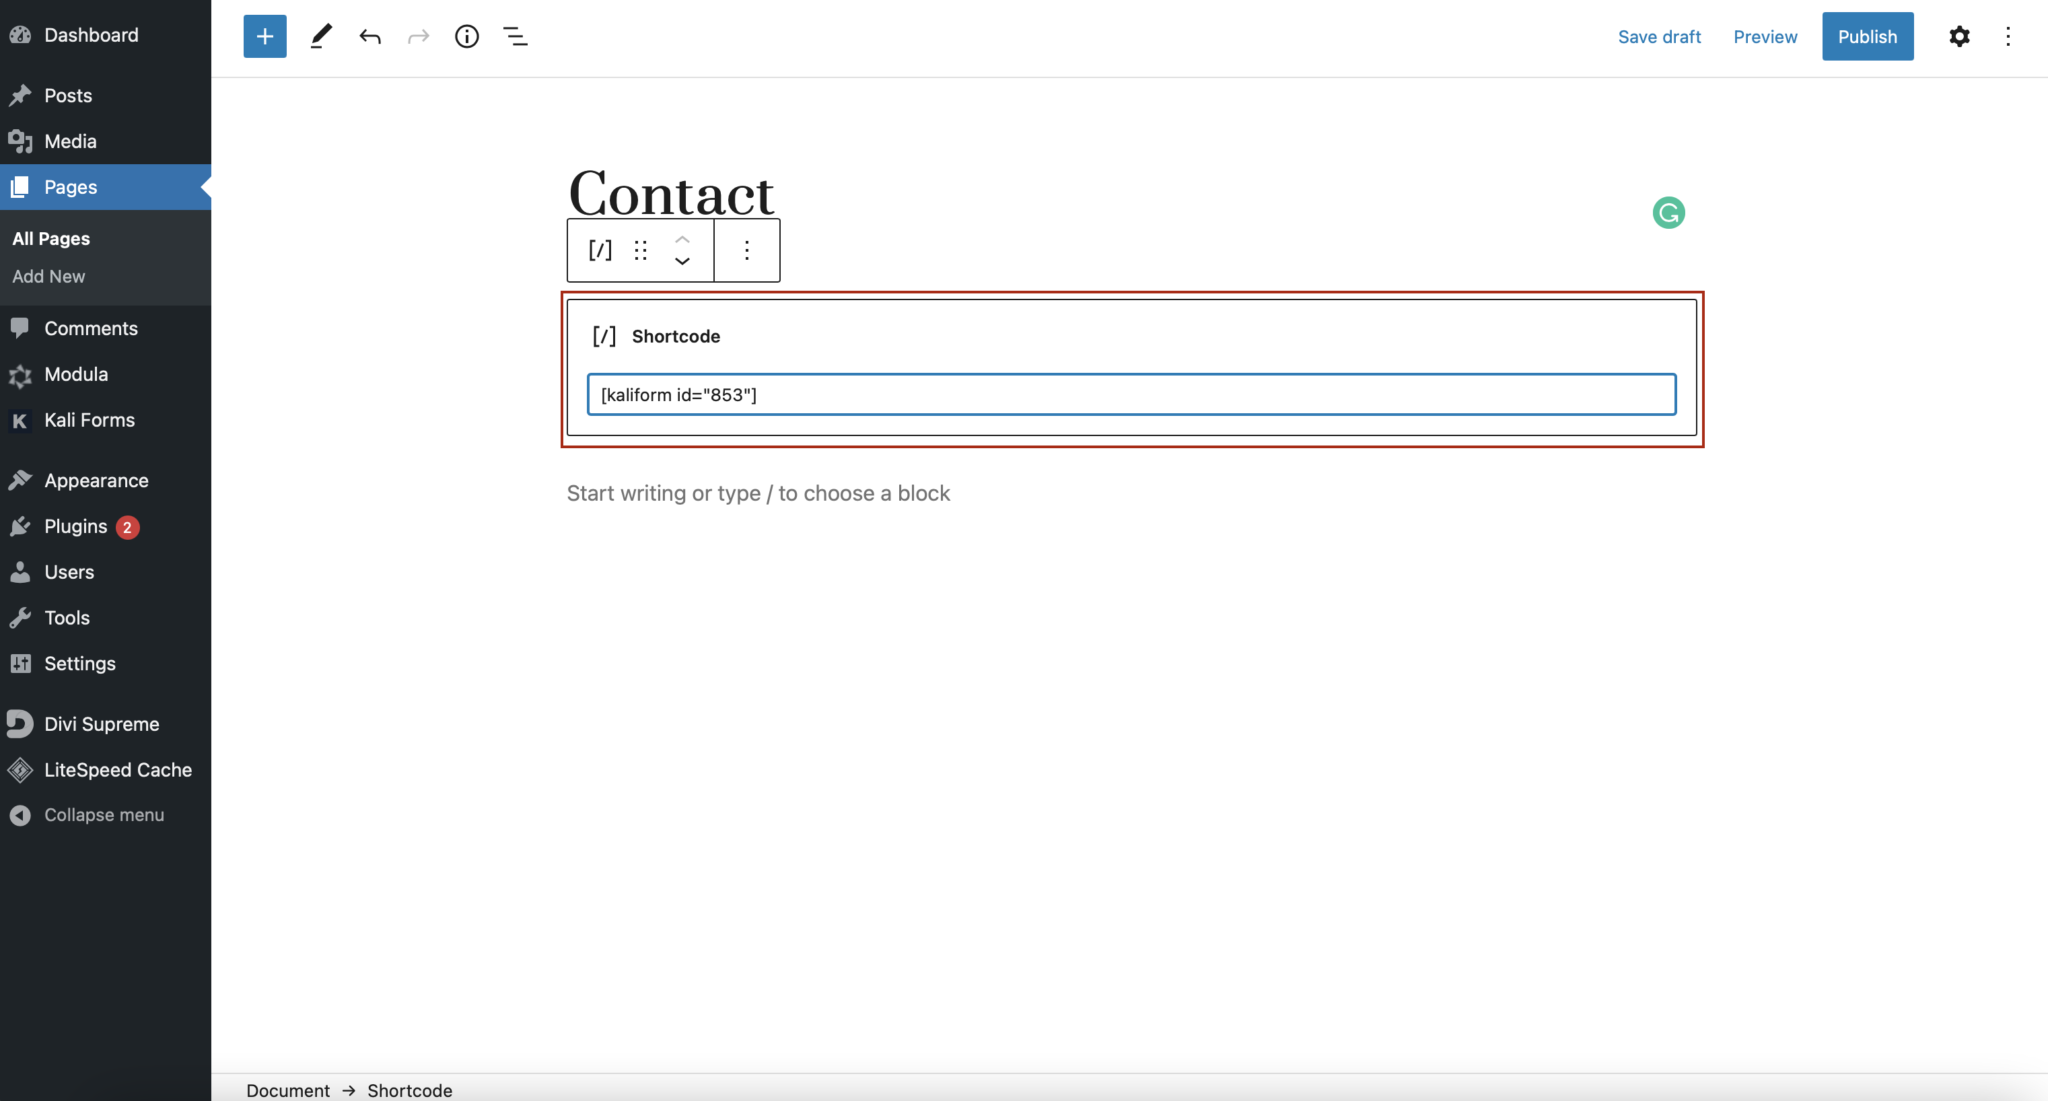Open the Posts menu
Screen dimensions: 2048x1101
pos(66,95)
